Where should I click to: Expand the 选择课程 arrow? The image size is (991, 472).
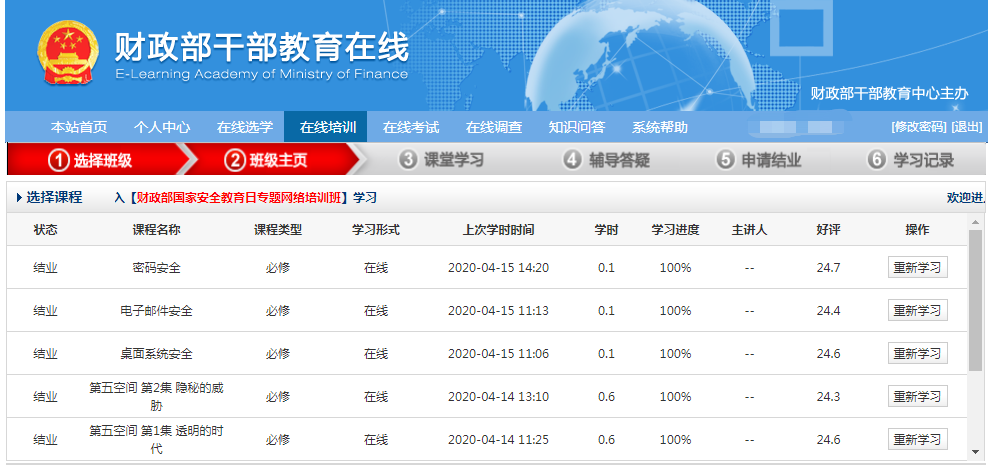[x=20, y=198]
